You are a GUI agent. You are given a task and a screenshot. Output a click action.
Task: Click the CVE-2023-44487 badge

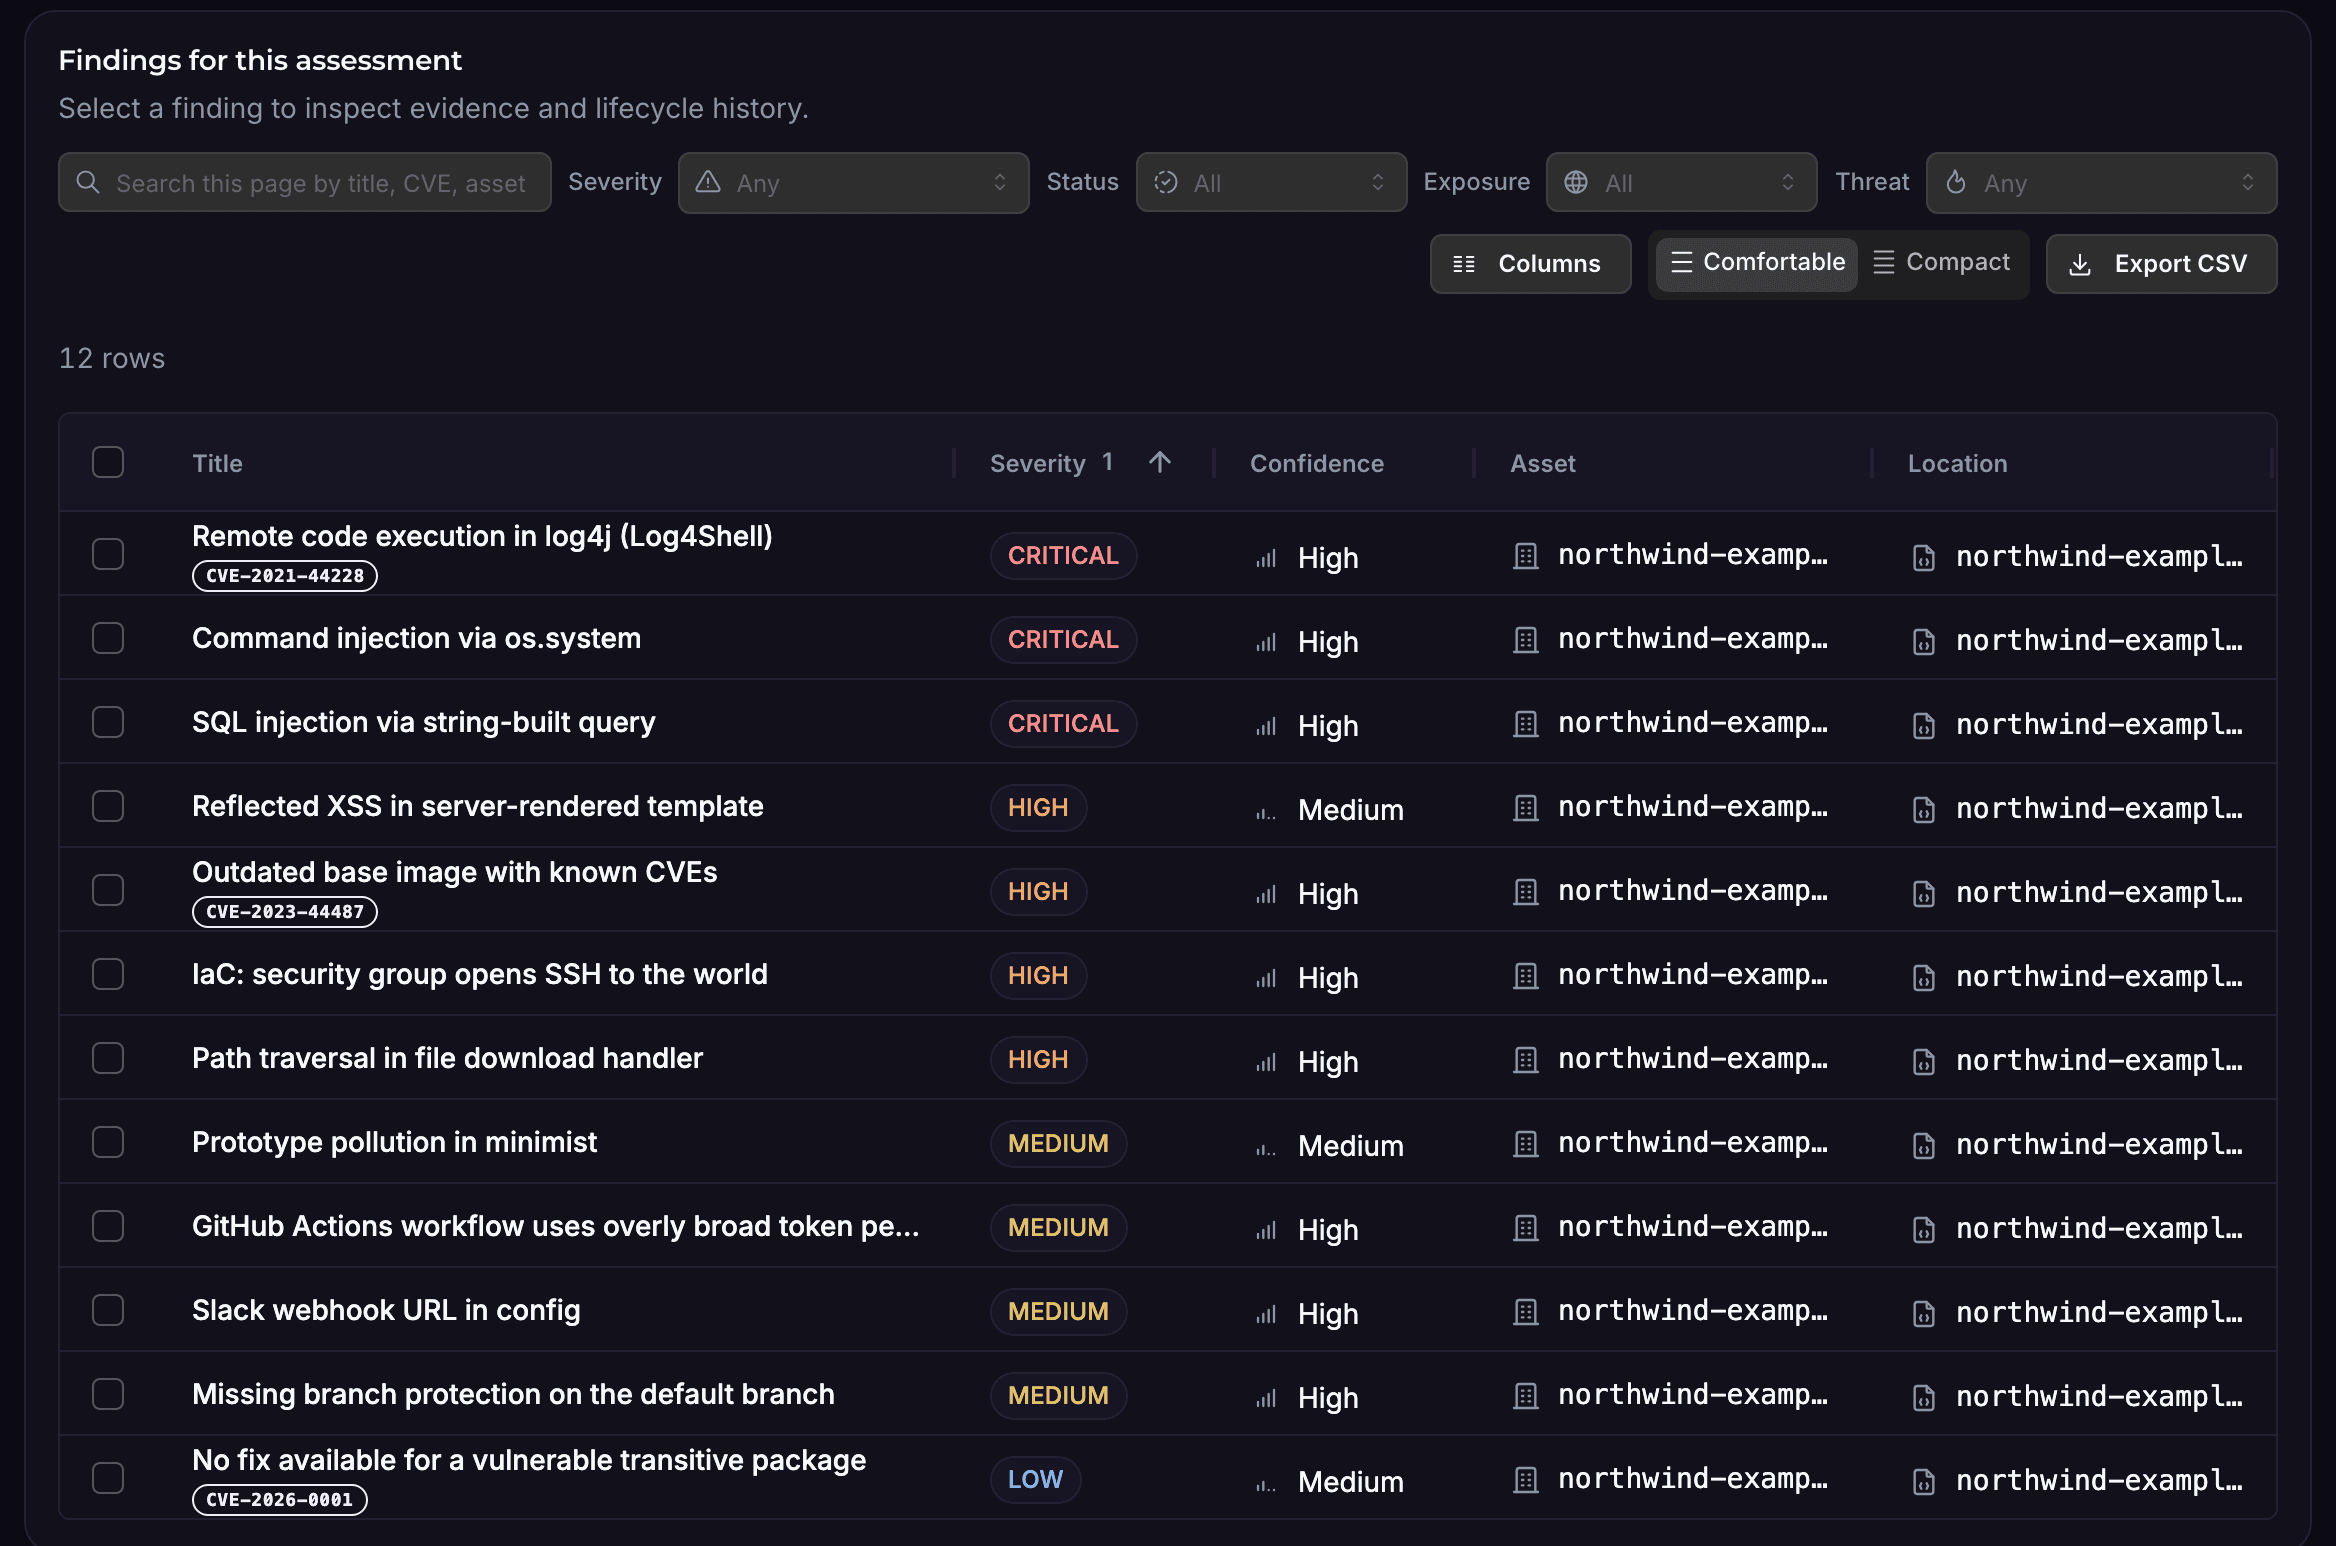pyautogui.click(x=285, y=912)
